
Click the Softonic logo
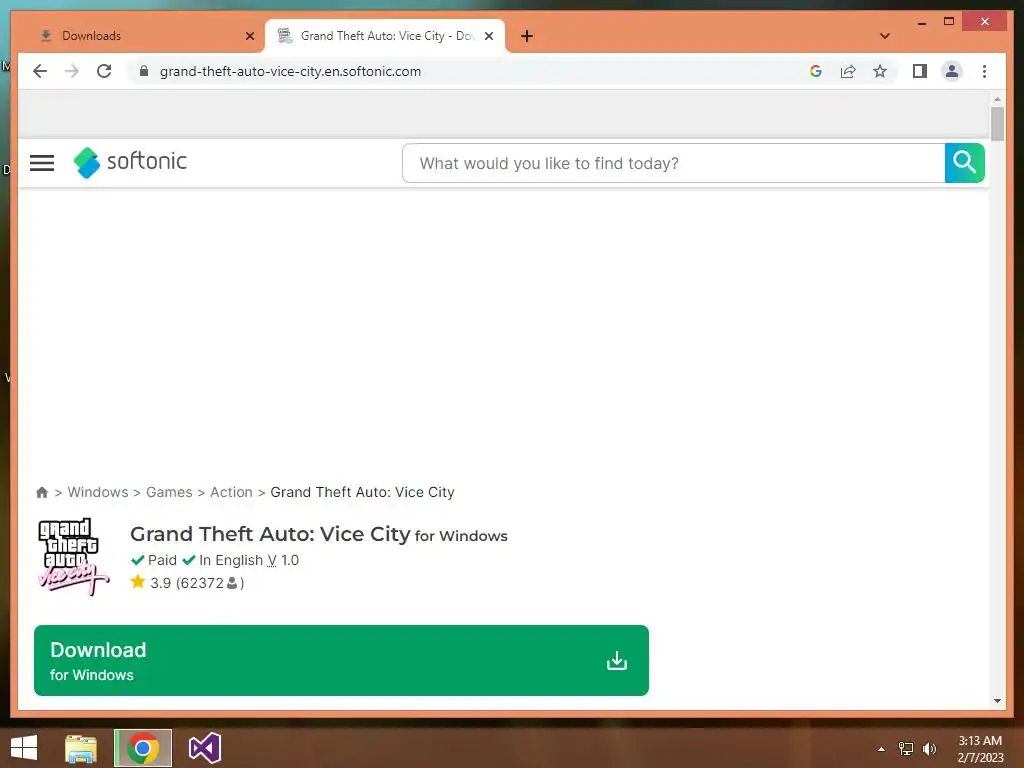point(130,162)
